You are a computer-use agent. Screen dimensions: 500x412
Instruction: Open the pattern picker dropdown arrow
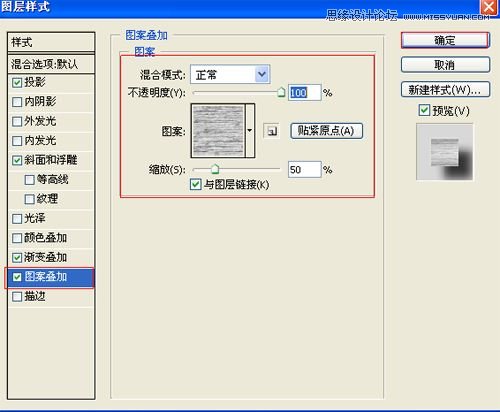tap(250, 131)
